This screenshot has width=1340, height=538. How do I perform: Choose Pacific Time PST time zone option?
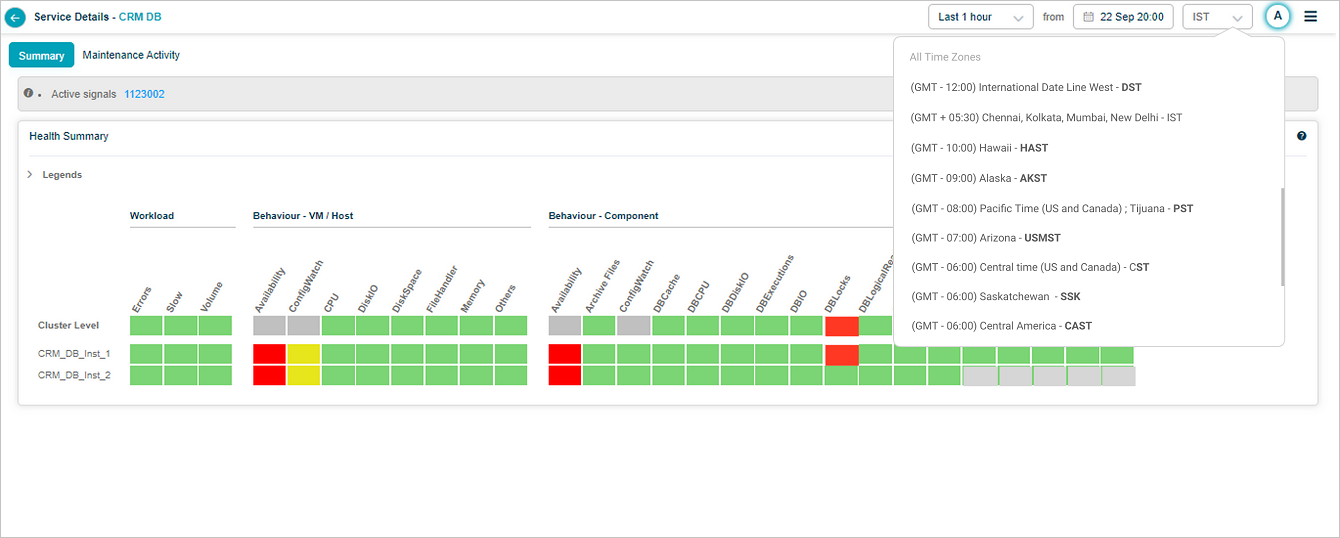point(1051,208)
